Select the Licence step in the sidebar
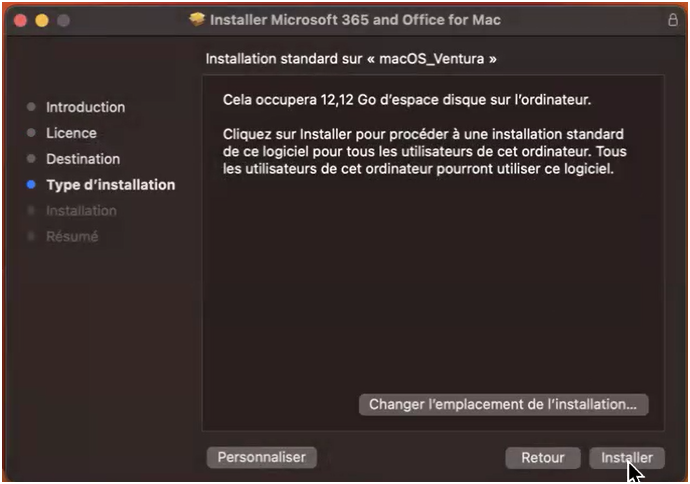The image size is (690, 484). coord(71,133)
